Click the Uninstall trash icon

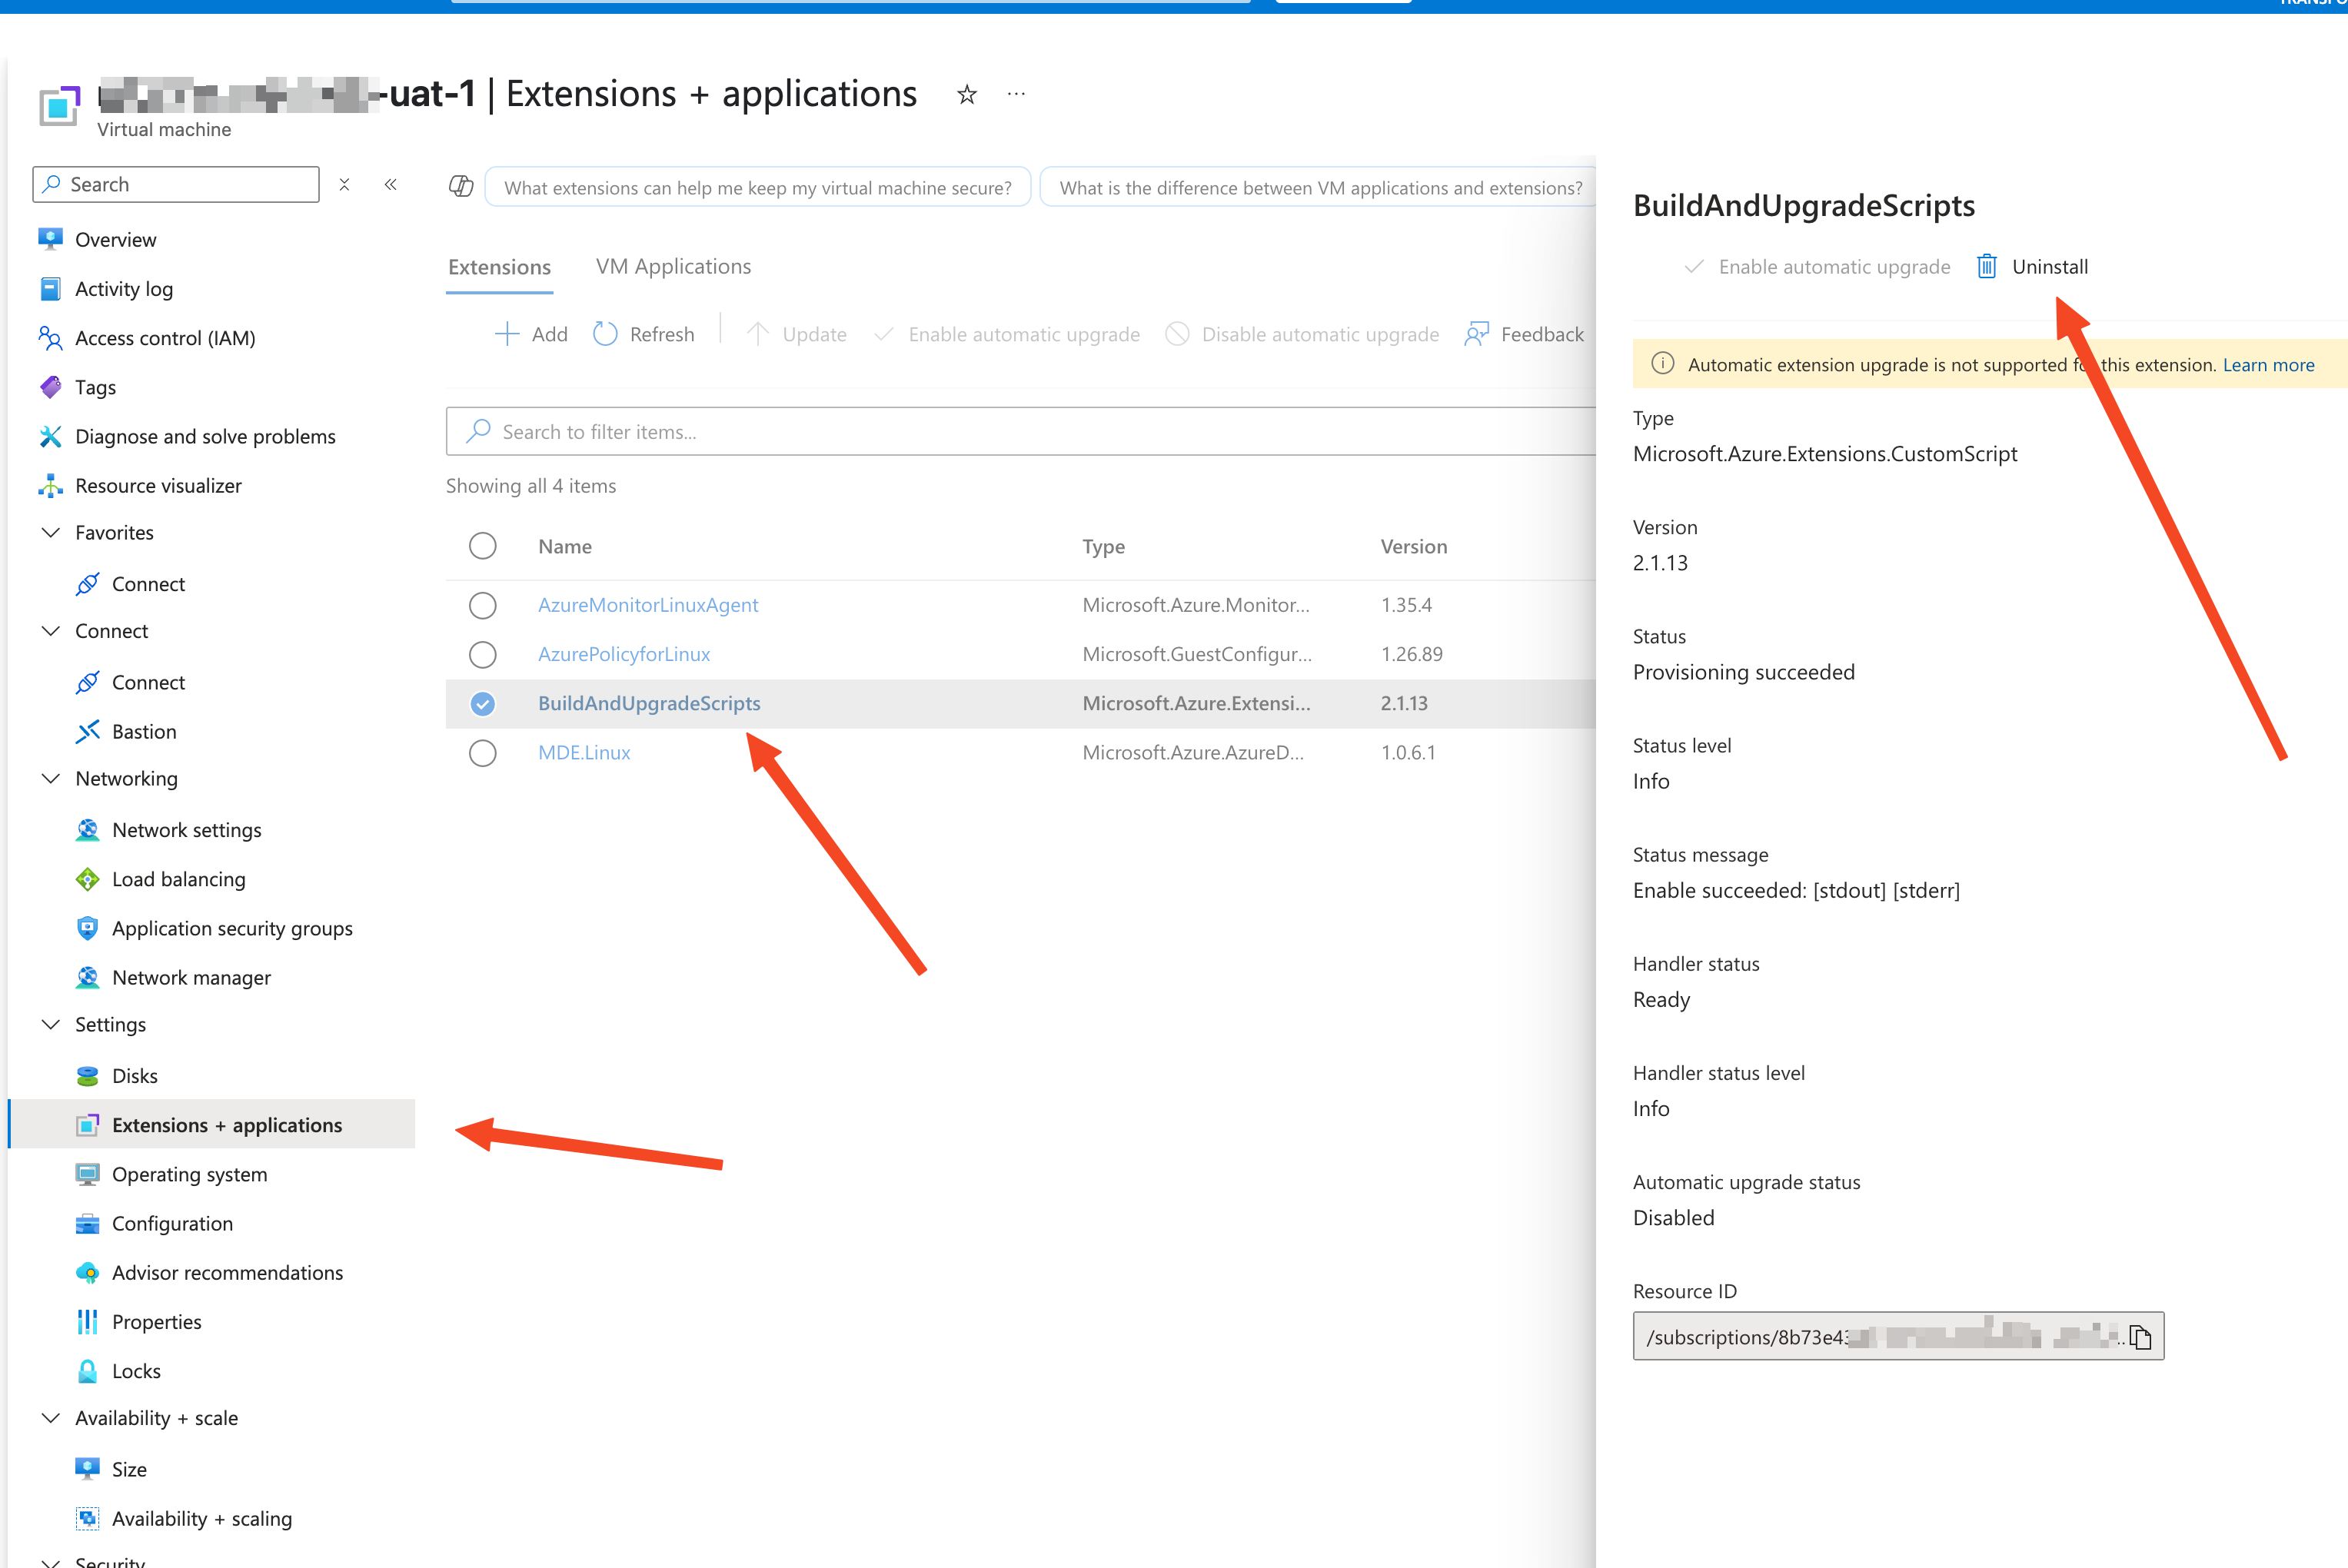tap(1986, 266)
